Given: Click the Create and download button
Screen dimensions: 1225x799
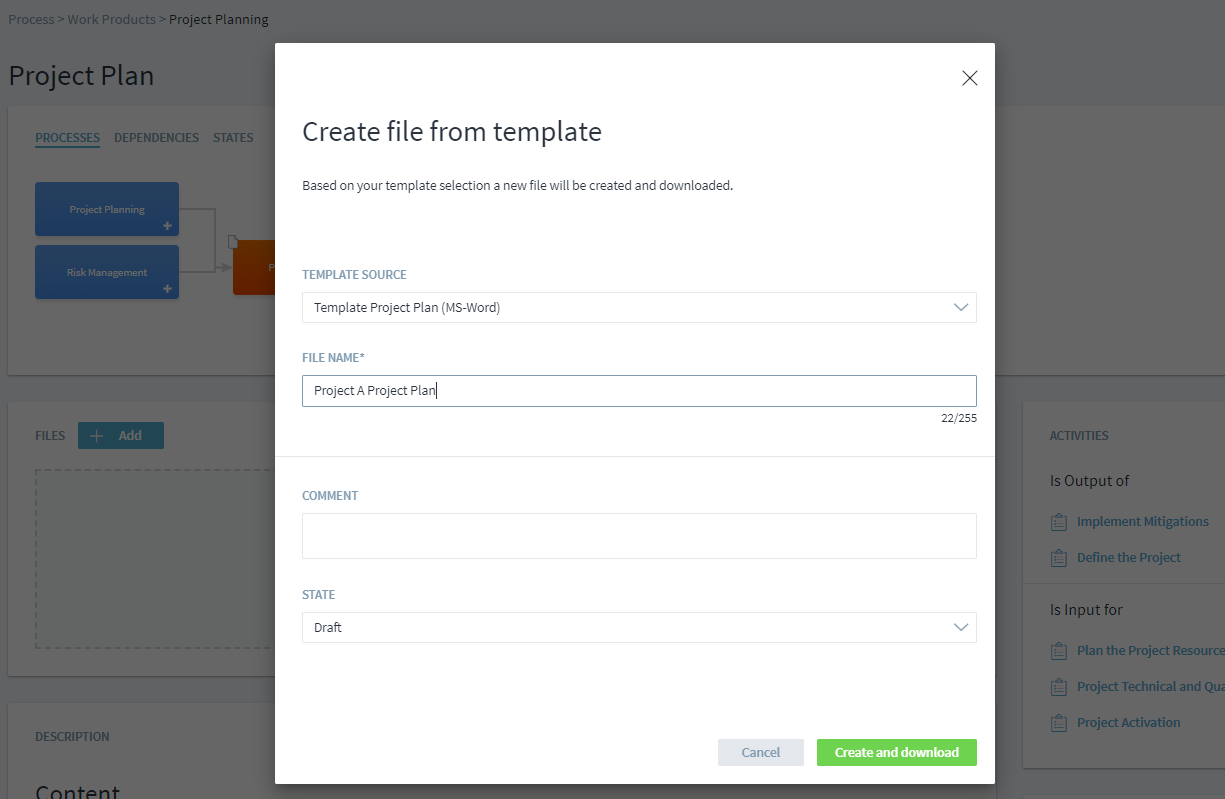Looking at the screenshot, I should pyautogui.click(x=896, y=753).
